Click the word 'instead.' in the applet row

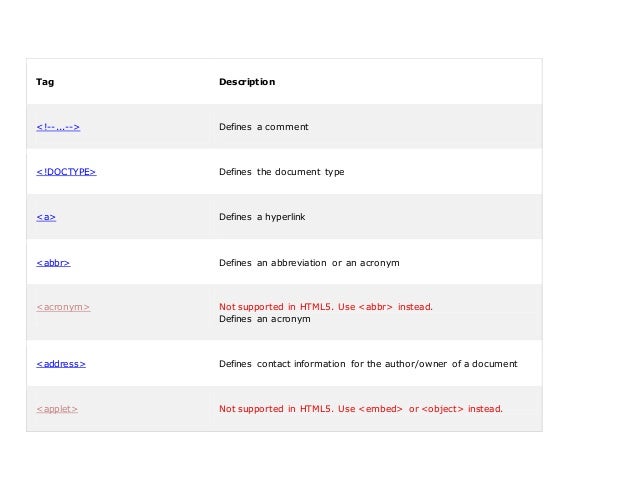[x=485, y=409]
